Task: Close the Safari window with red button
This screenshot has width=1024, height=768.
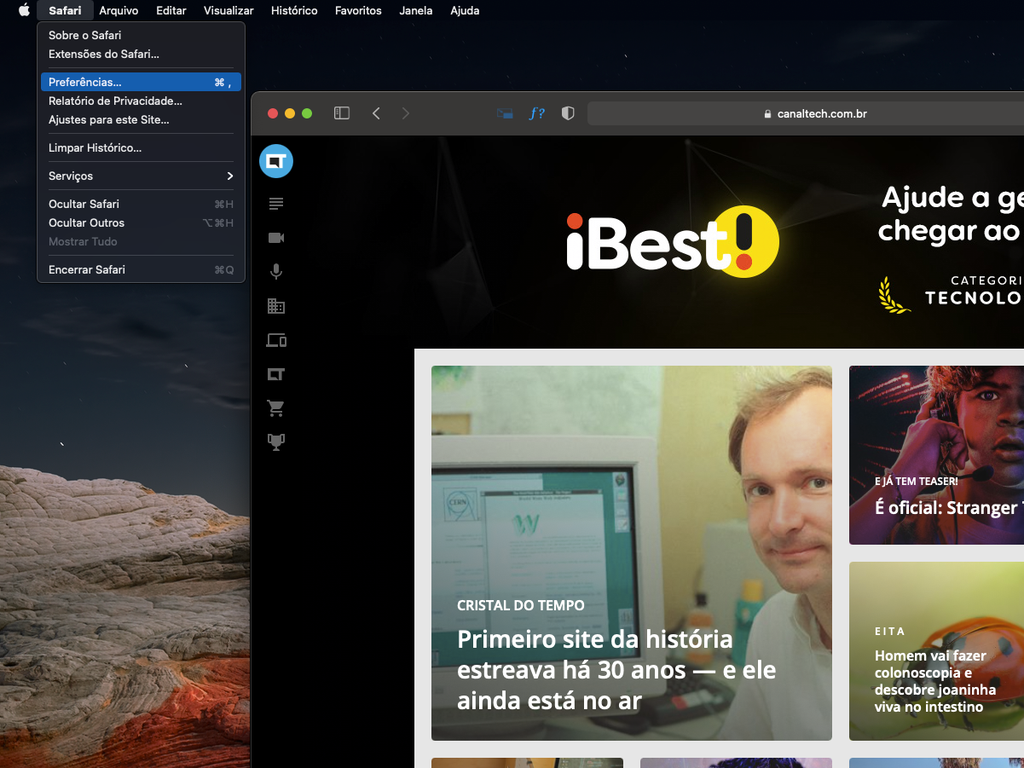Action: (273, 114)
